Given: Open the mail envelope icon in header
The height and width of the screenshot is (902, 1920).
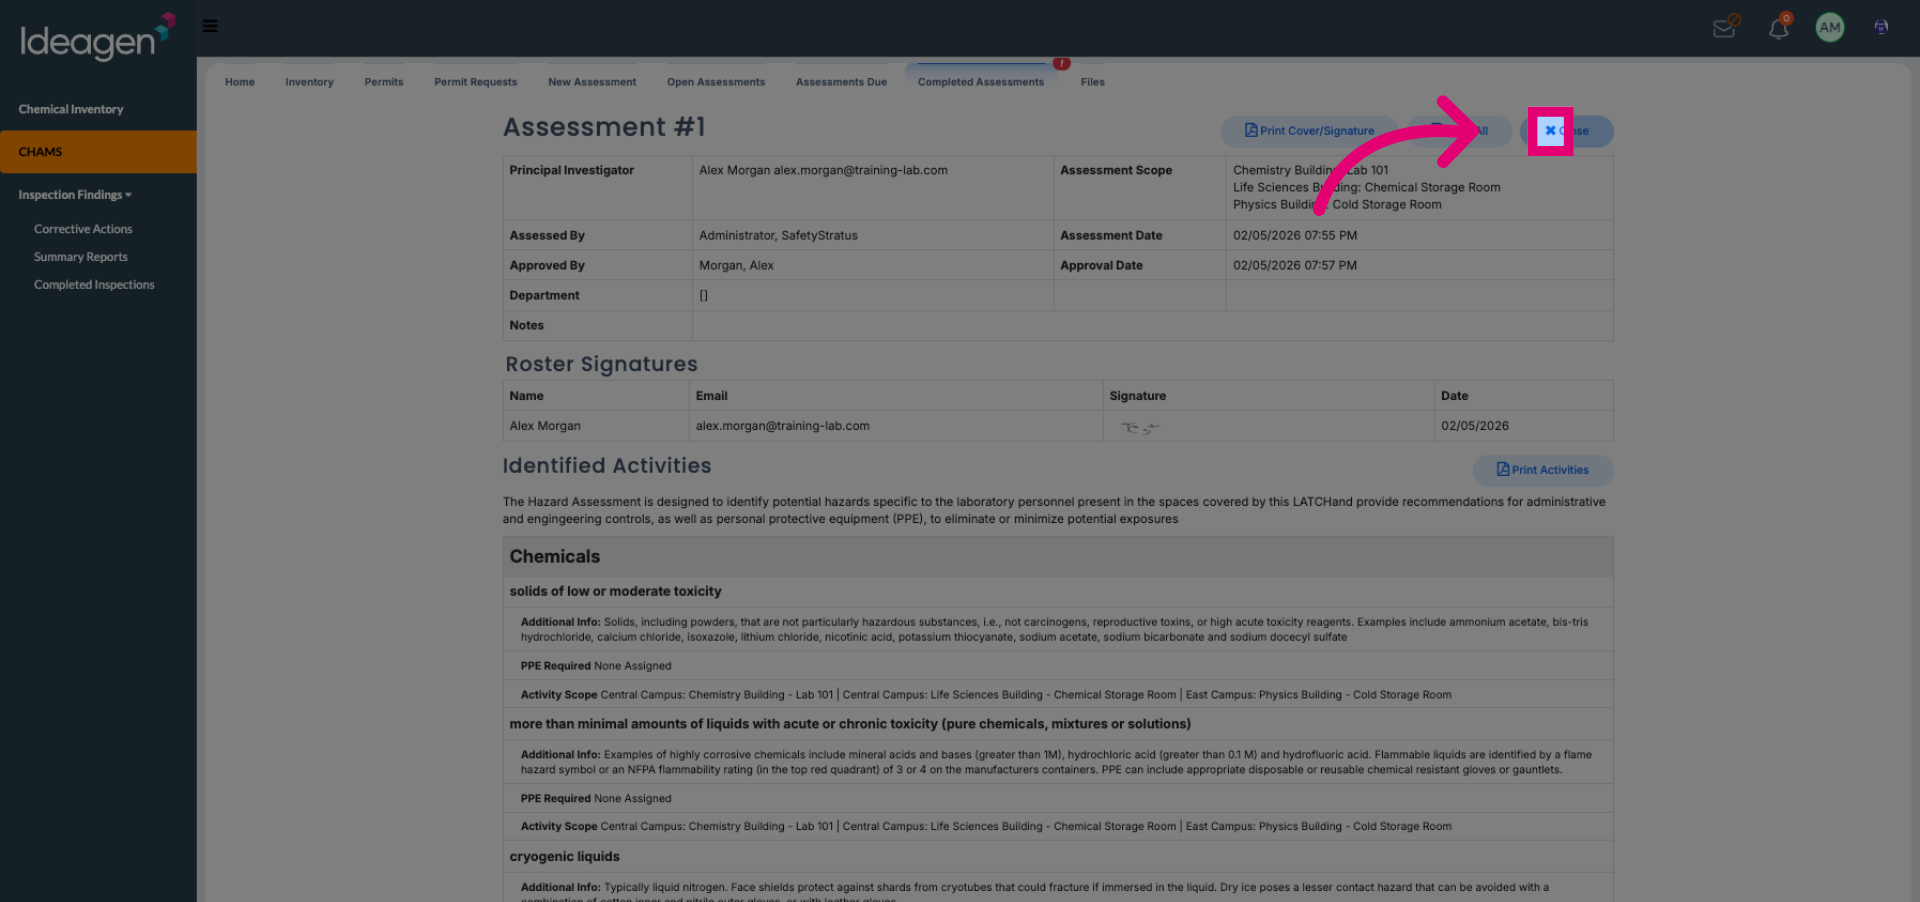Looking at the screenshot, I should click(x=1725, y=27).
